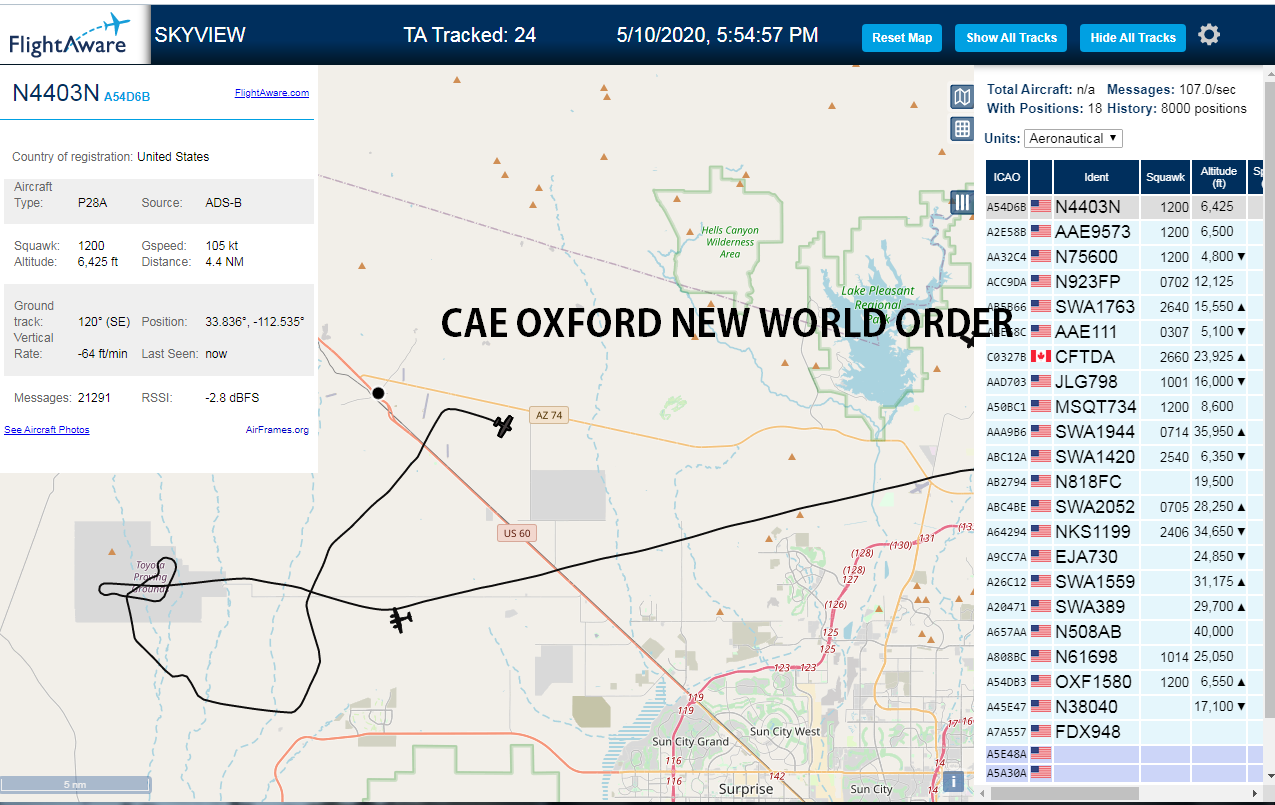Click the Hide All Tracks button
1275x805 pixels.
pyautogui.click(x=1133, y=38)
